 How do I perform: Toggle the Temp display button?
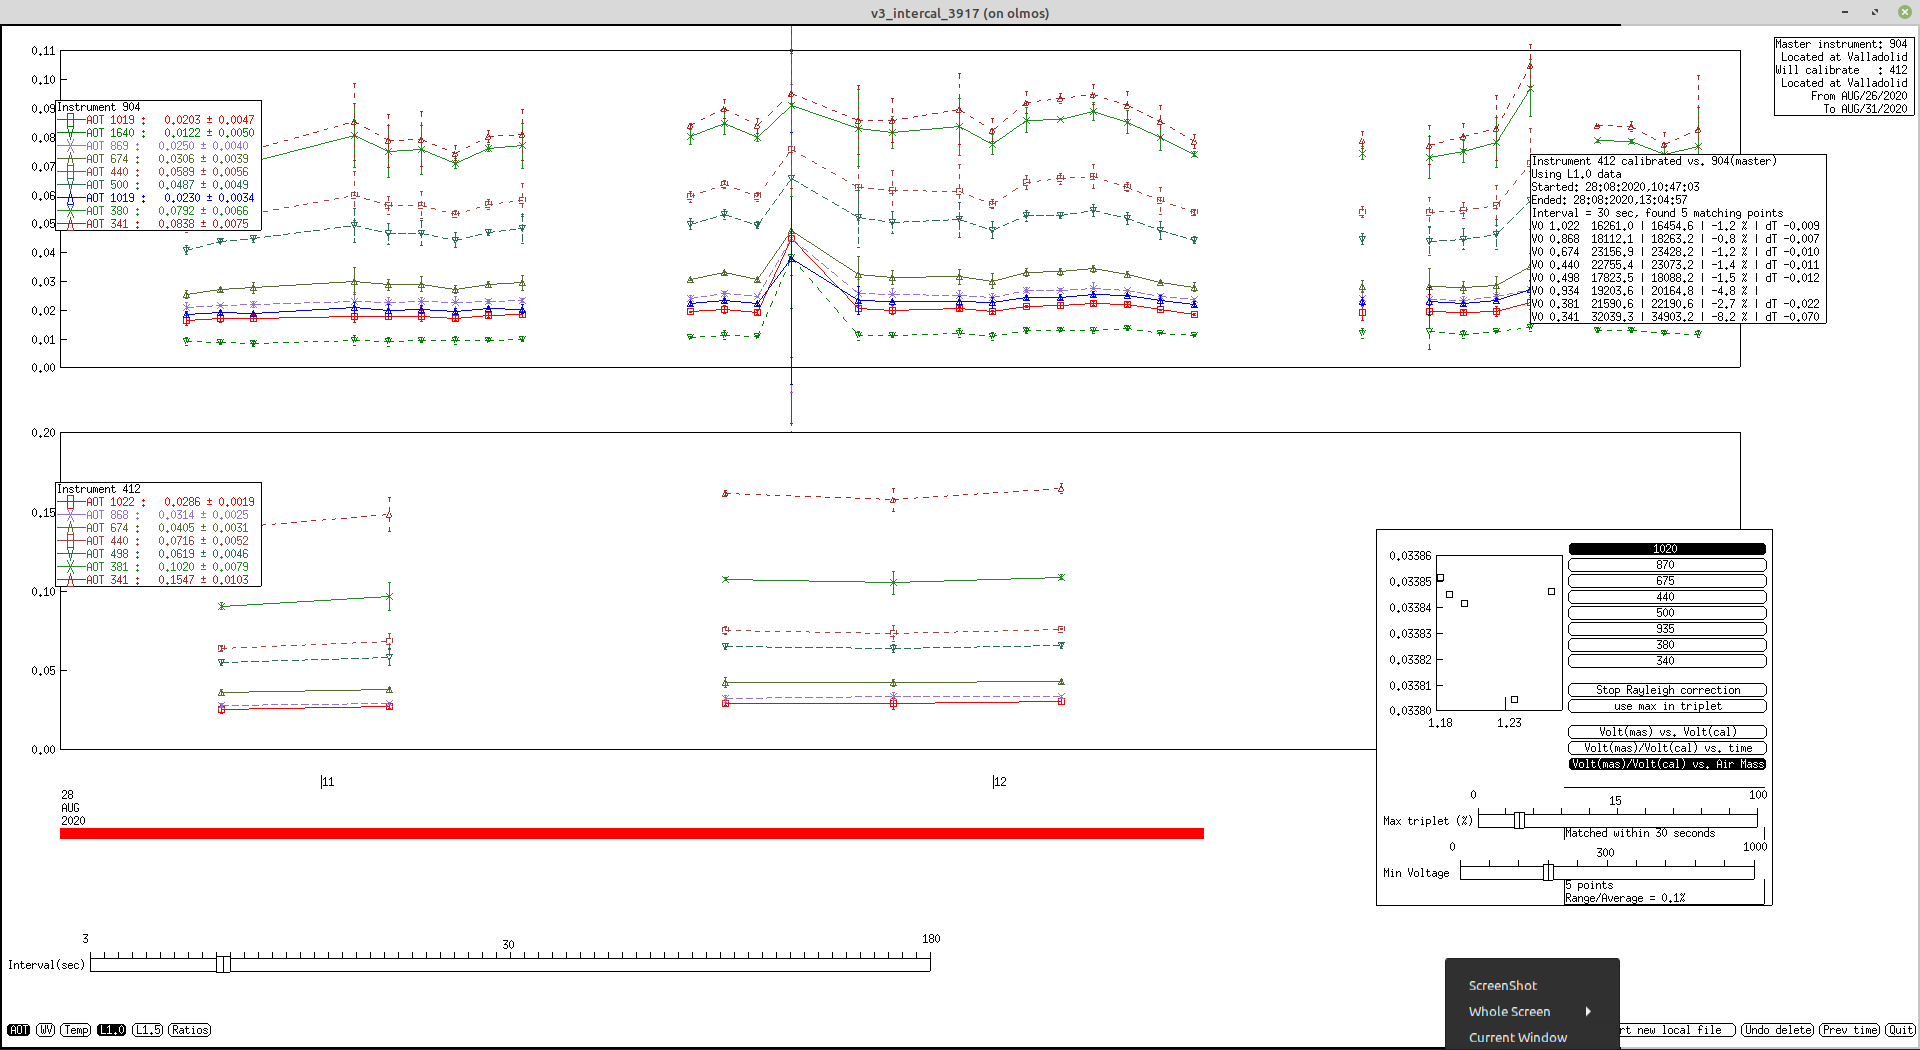(x=76, y=1030)
